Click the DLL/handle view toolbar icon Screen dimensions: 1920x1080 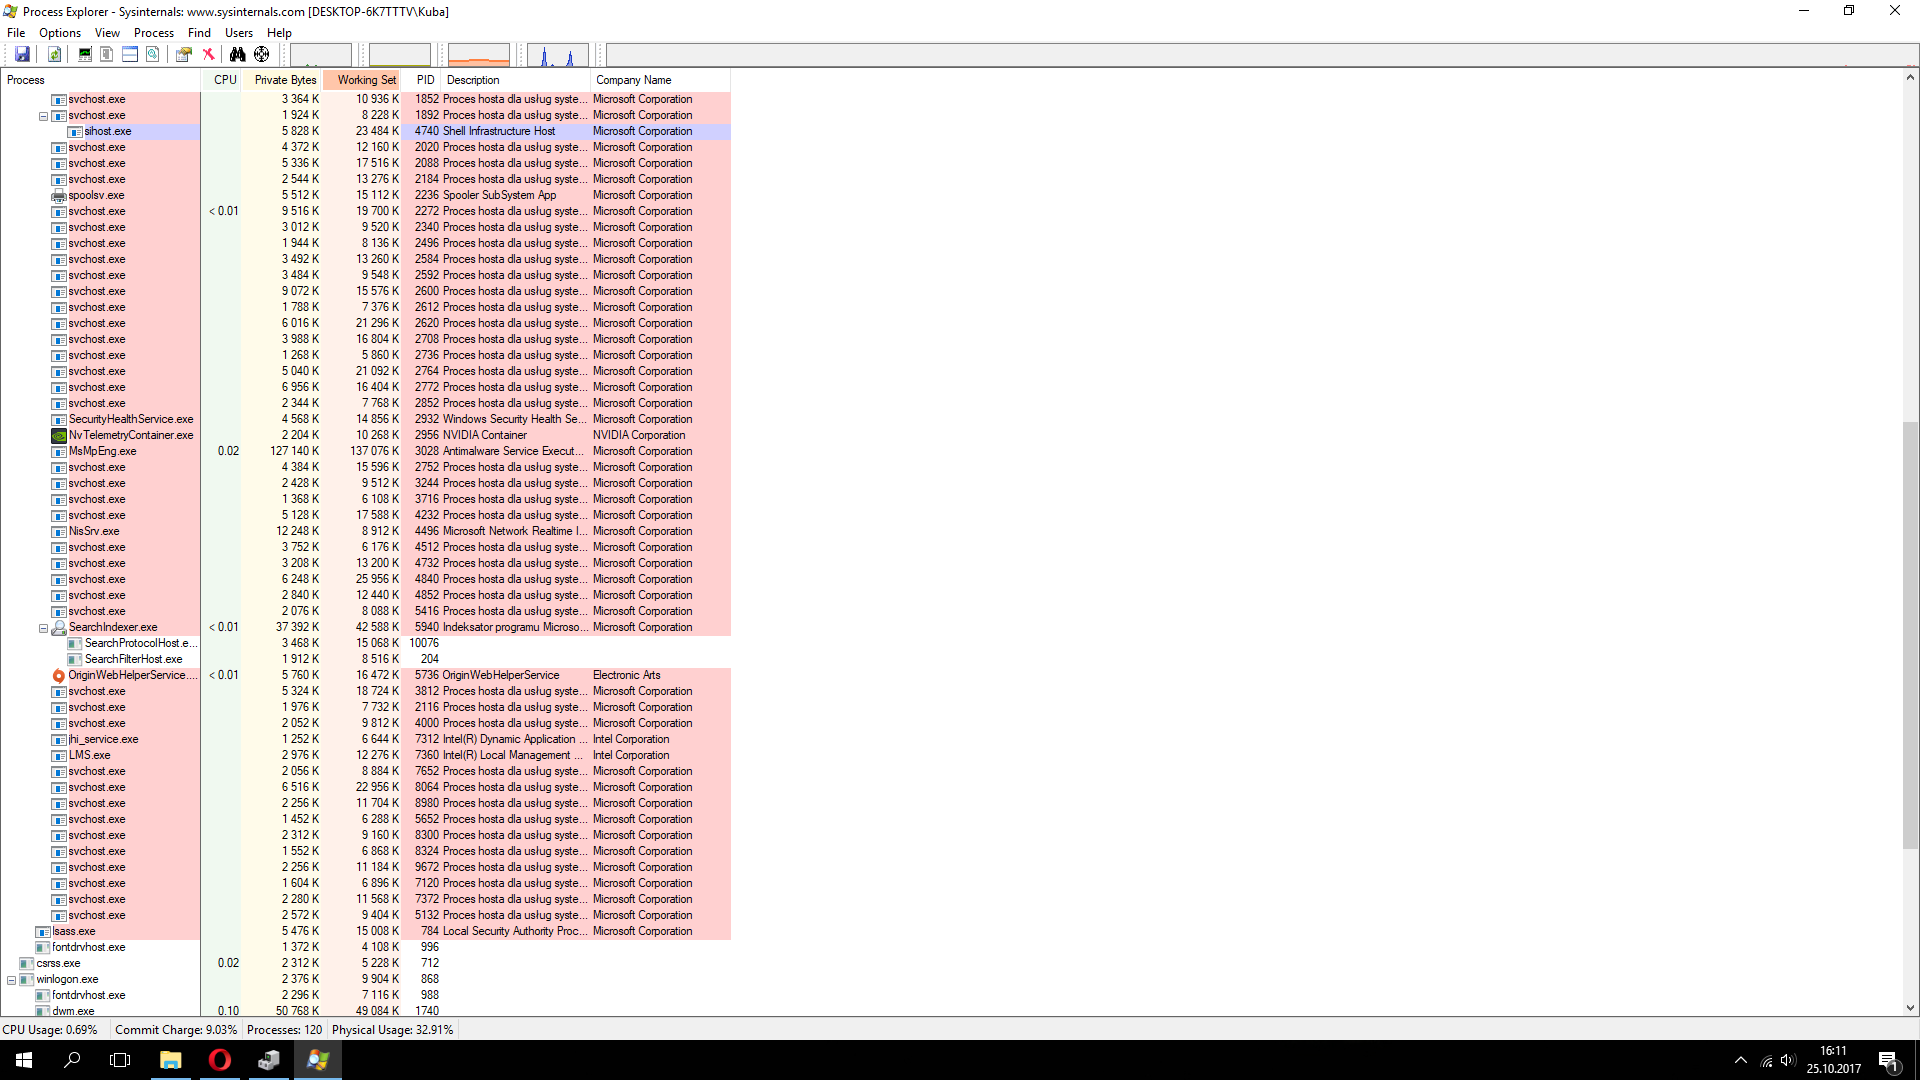click(153, 54)
